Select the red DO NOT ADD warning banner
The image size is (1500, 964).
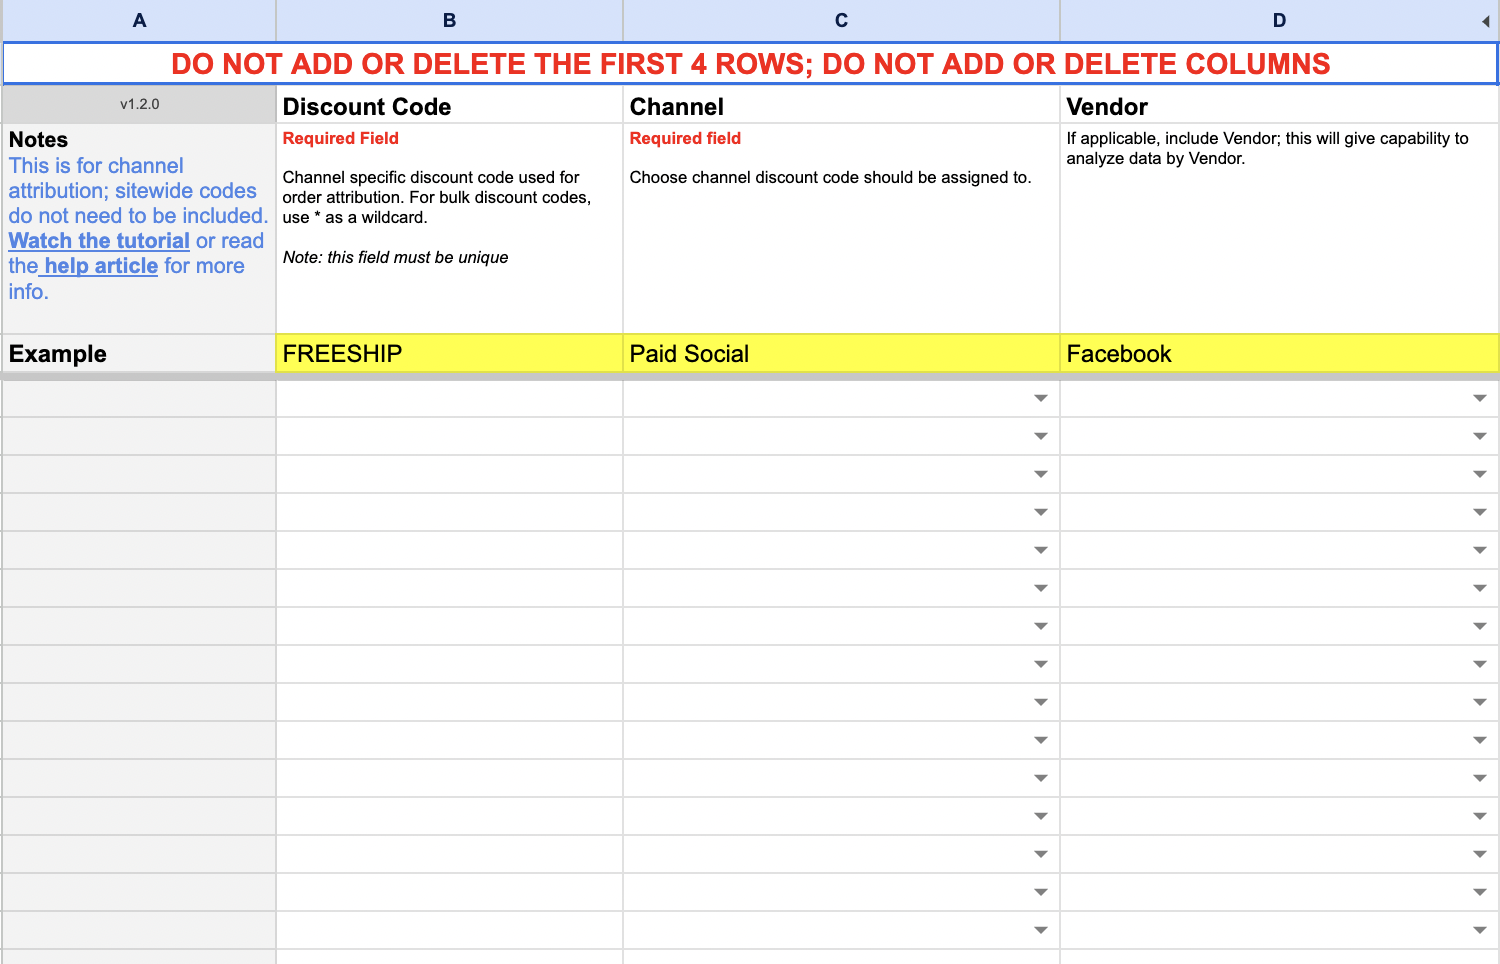(x=750, y=64)
